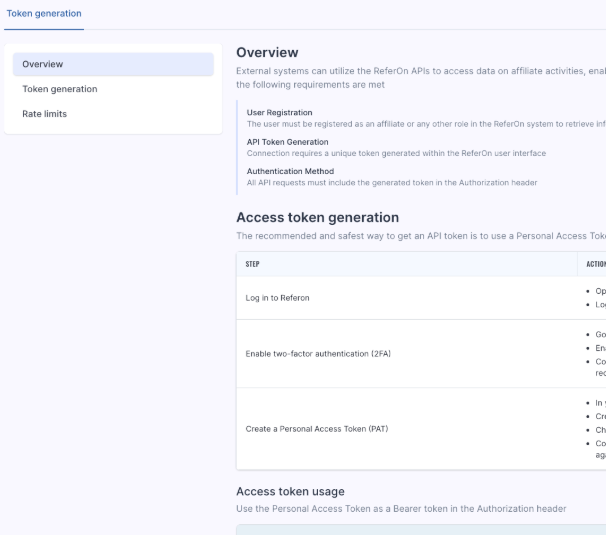Image resolution: width=606 pixels, height=535 pixels.
Task: Click the 'The user must be registered' description
Action: pos(426,124)
